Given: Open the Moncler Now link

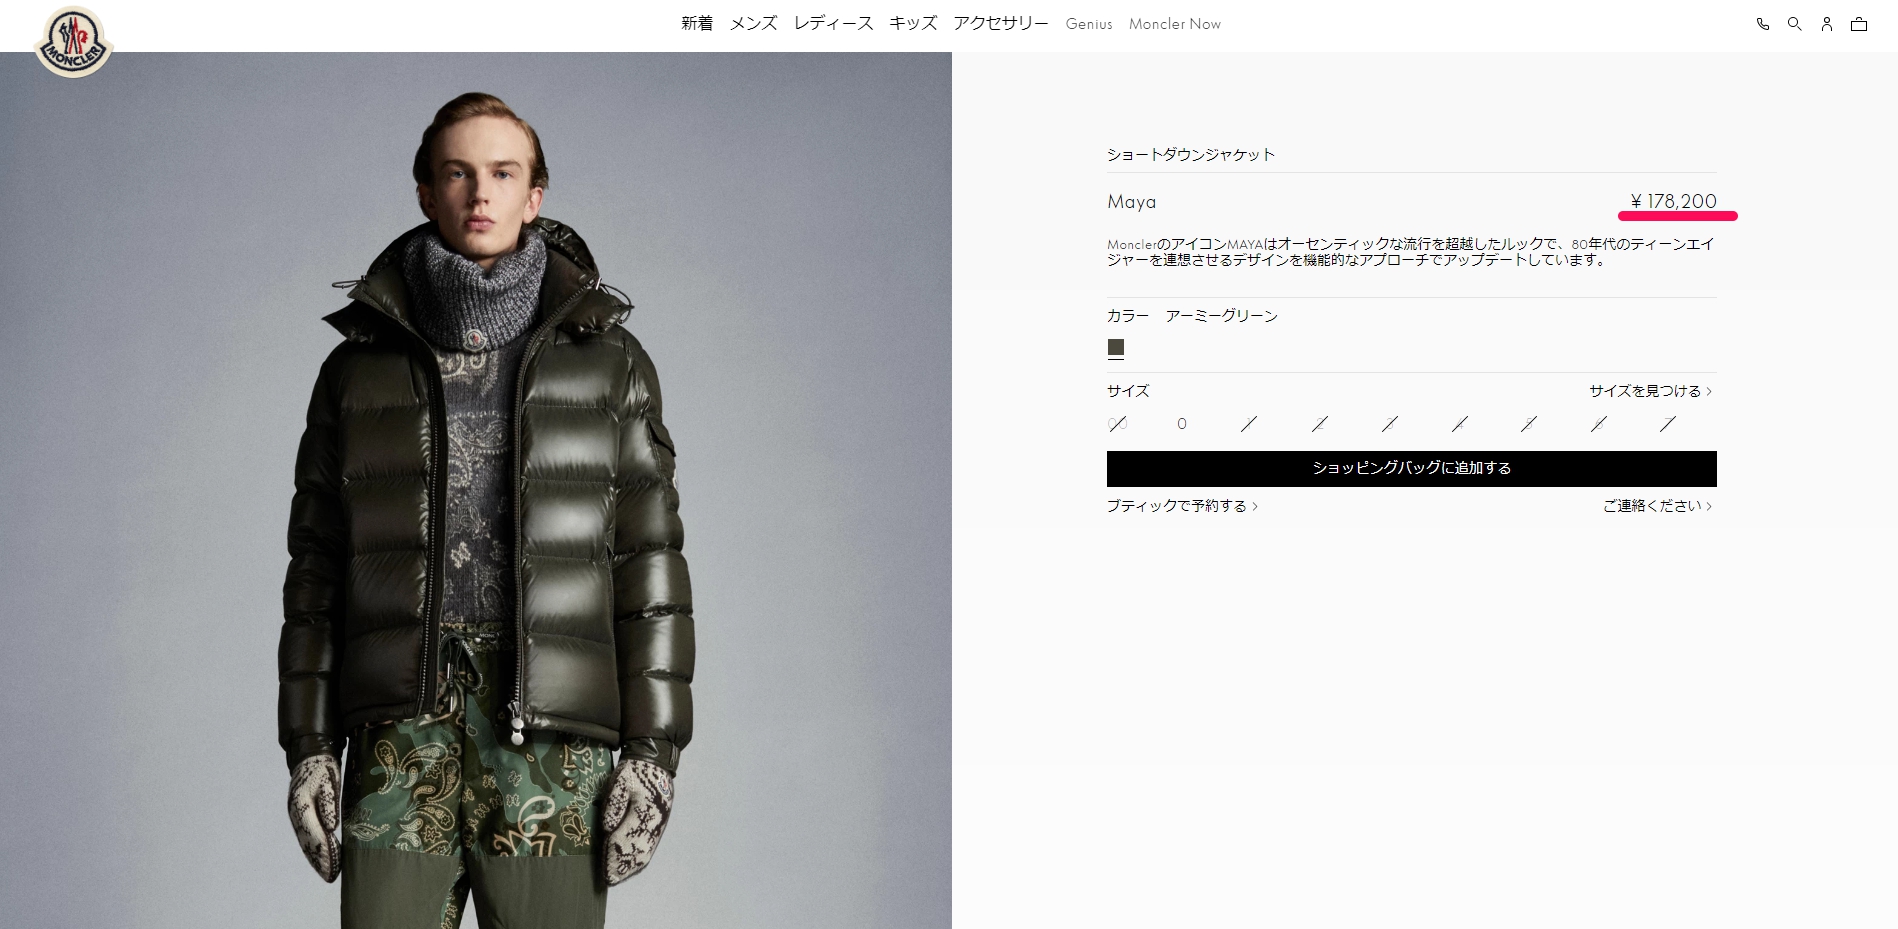Looking at the screenshot, I should pos(1175,24).
